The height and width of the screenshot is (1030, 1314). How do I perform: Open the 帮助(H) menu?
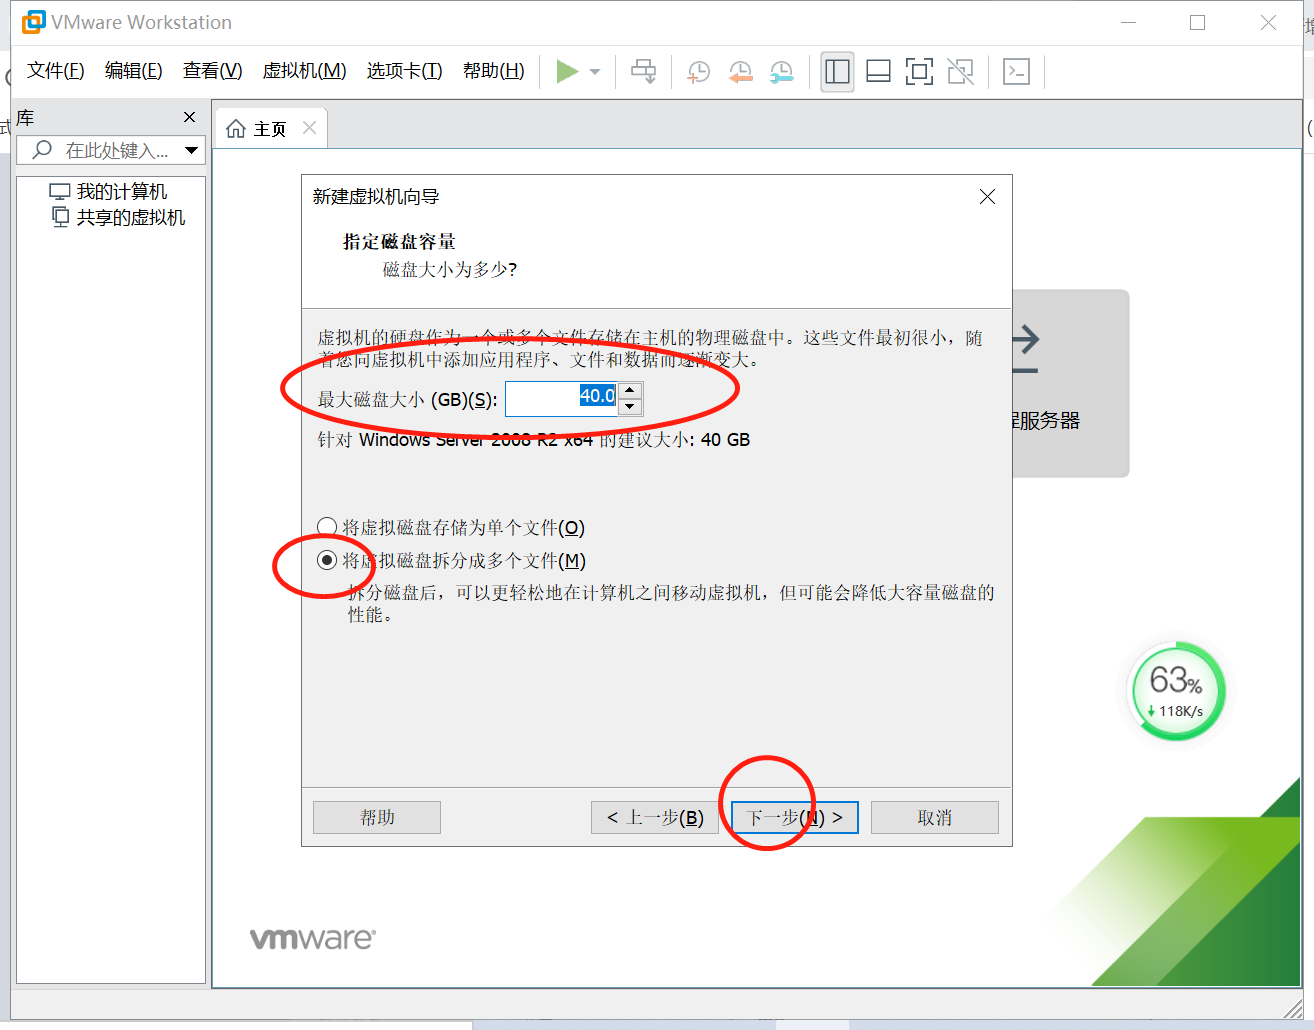(x=493, y=71)
